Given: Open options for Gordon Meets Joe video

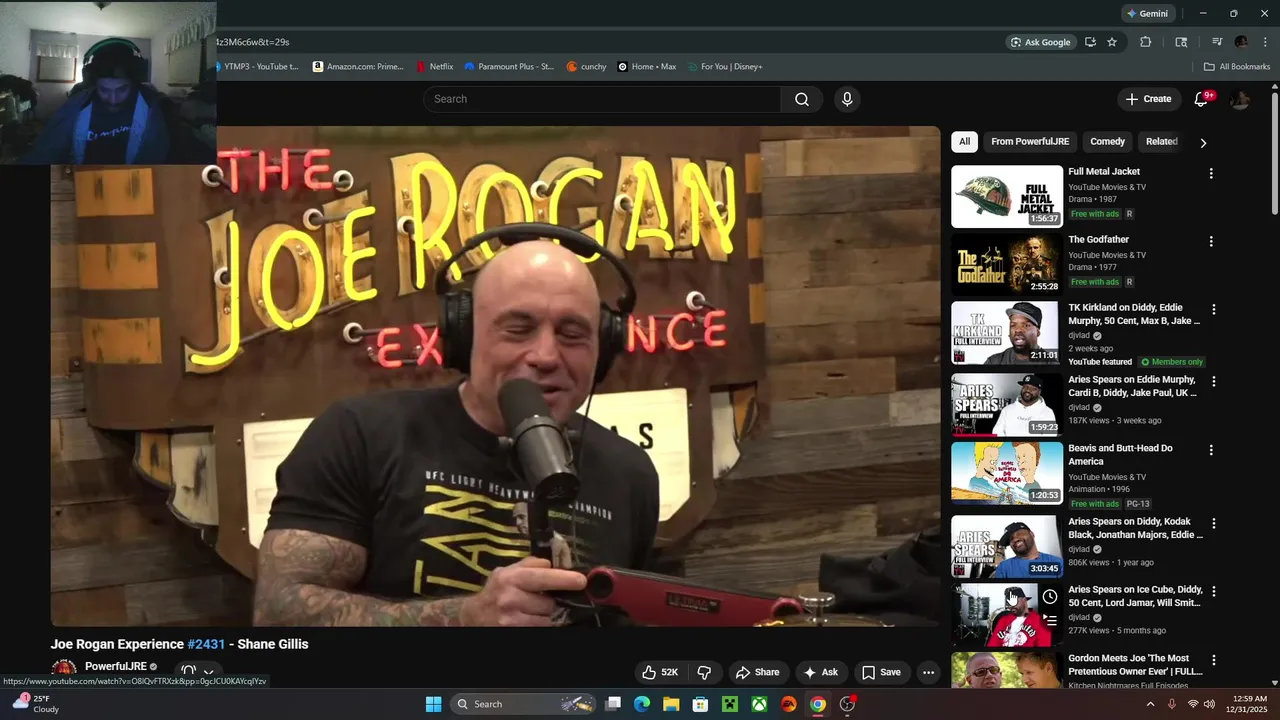Looking at the screenshot, I should click(1214, 660).
